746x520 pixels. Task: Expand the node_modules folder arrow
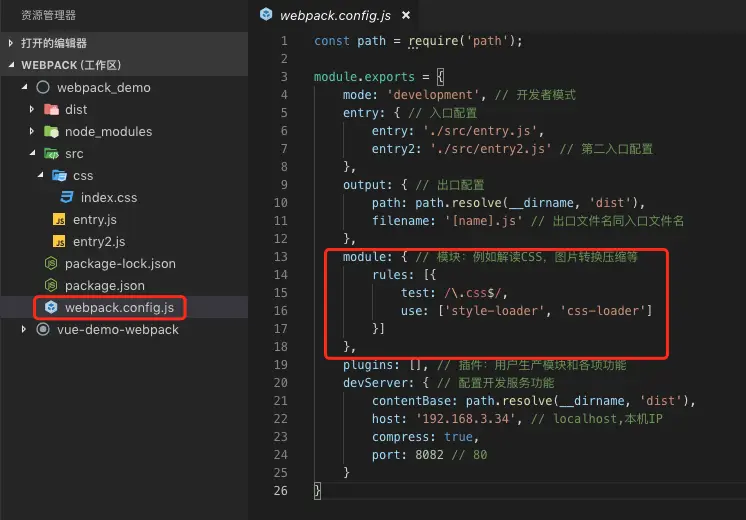(x=32, y=131)
